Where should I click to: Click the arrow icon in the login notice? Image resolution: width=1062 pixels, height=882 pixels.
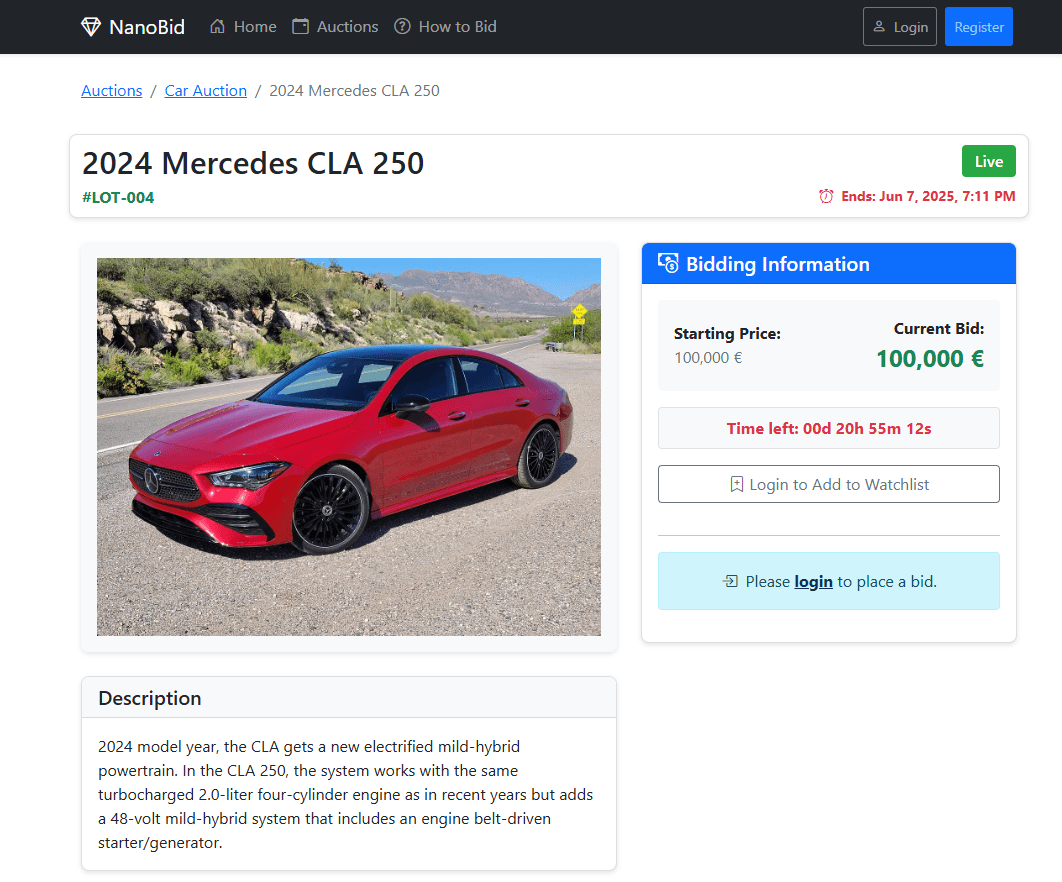point(731,580)
